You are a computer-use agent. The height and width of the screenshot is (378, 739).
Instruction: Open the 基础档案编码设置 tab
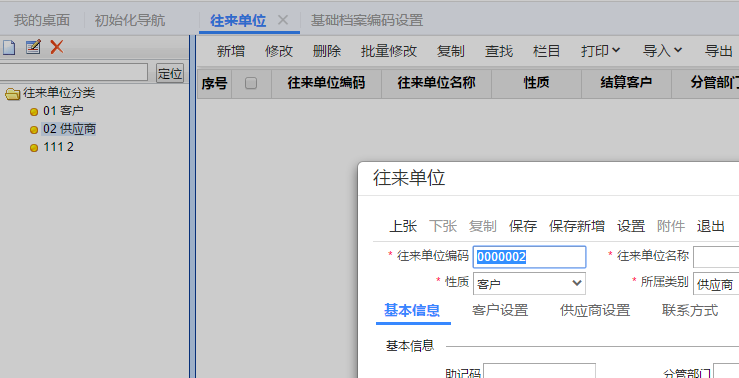tap(367, 20)
